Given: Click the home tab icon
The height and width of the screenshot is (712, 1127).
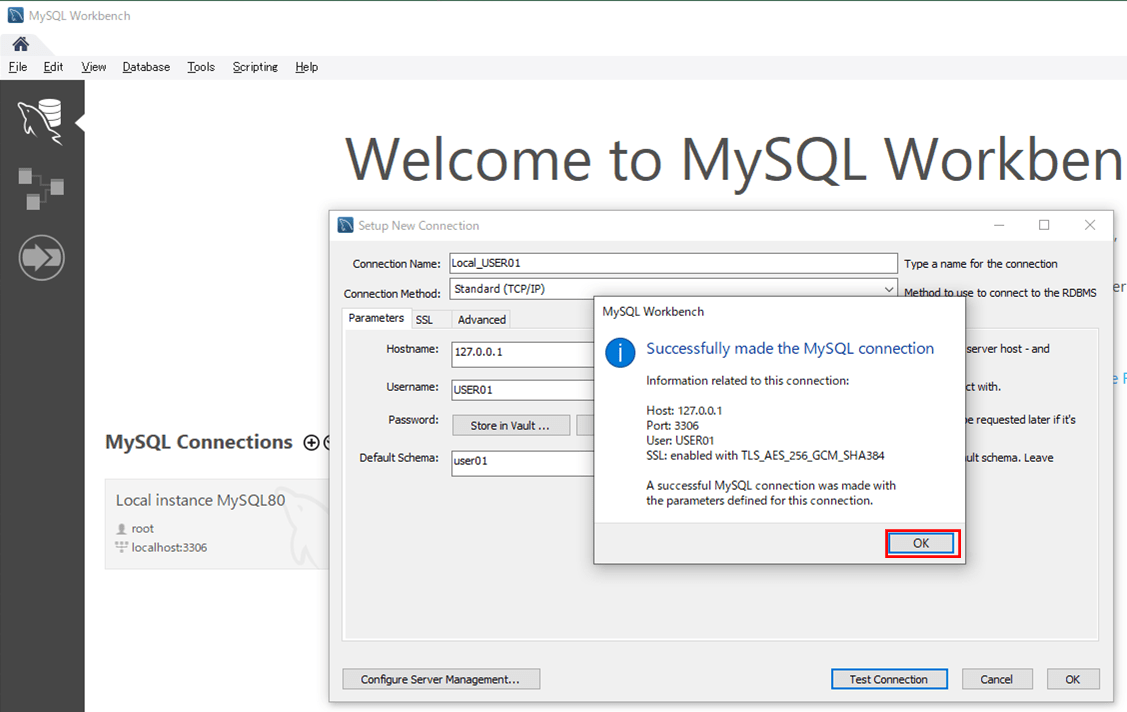Looking at the screenshot, I should (20, 44).
